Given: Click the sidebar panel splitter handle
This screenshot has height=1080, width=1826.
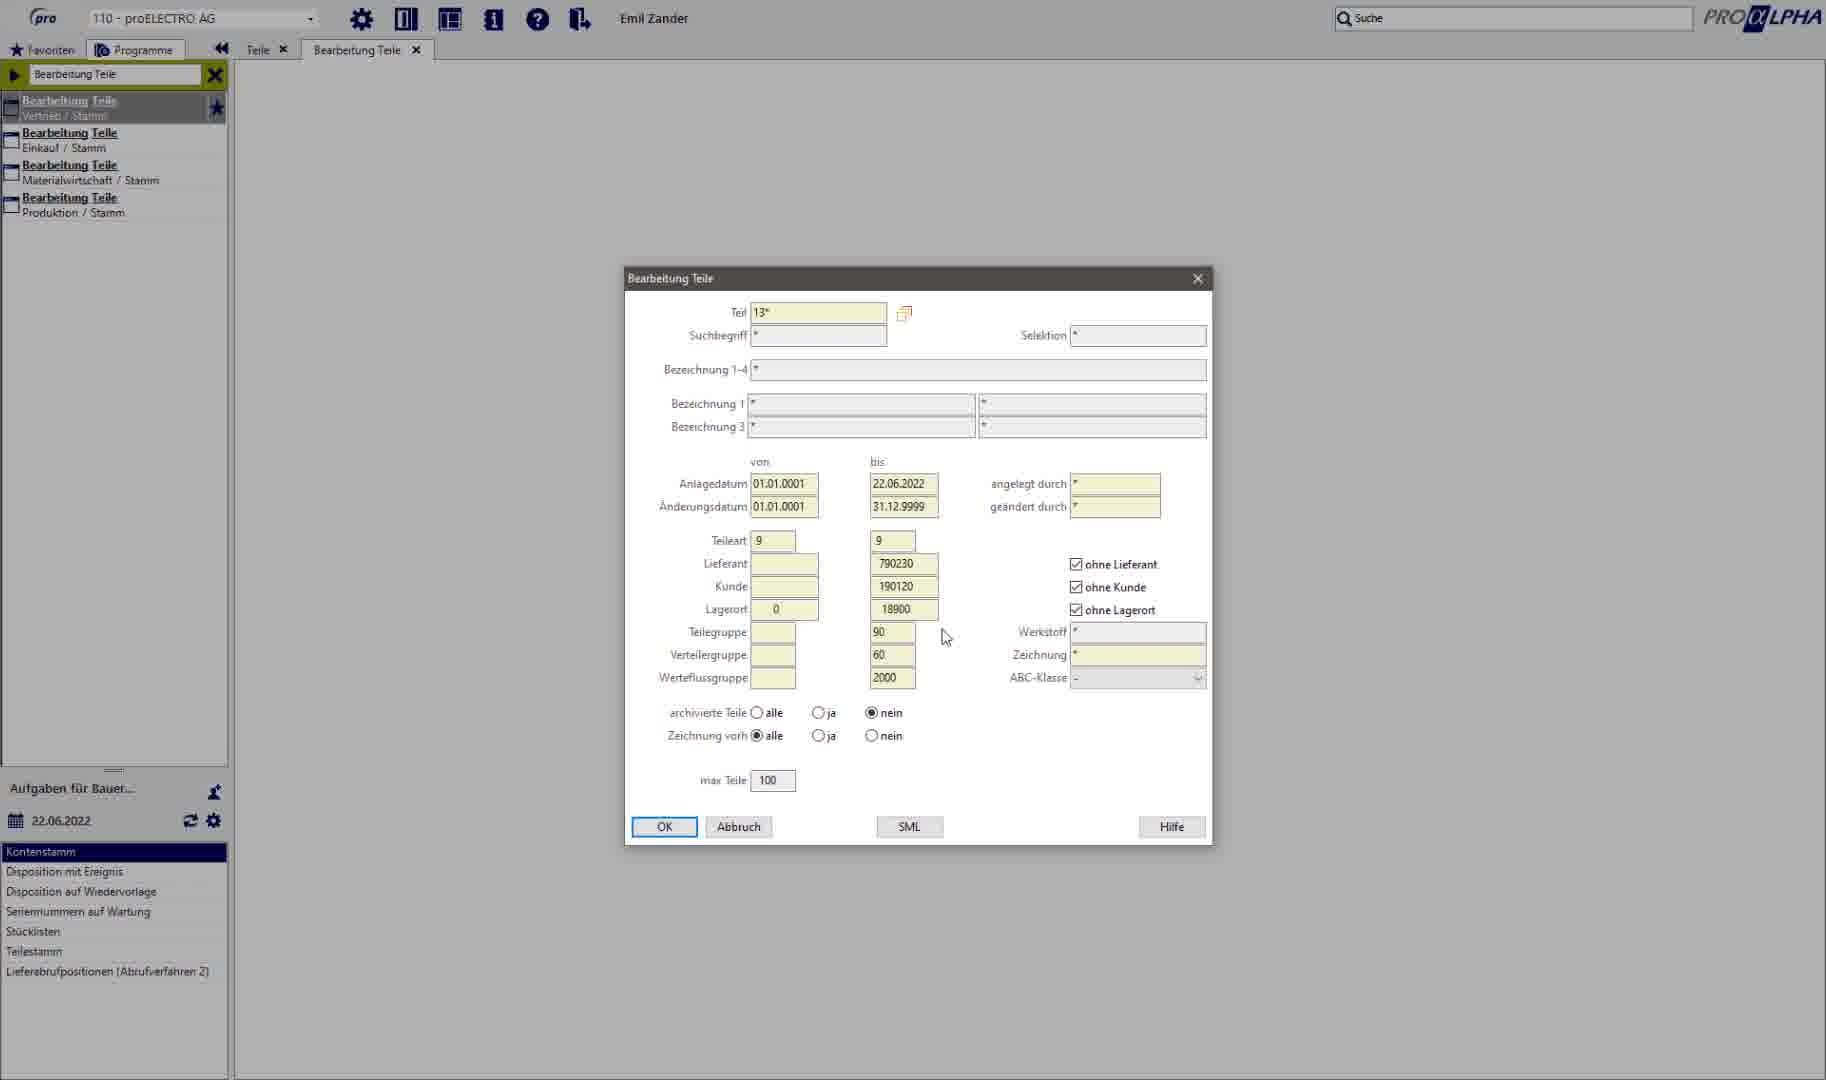Looking at the screenshot, I should click(114, 770).
